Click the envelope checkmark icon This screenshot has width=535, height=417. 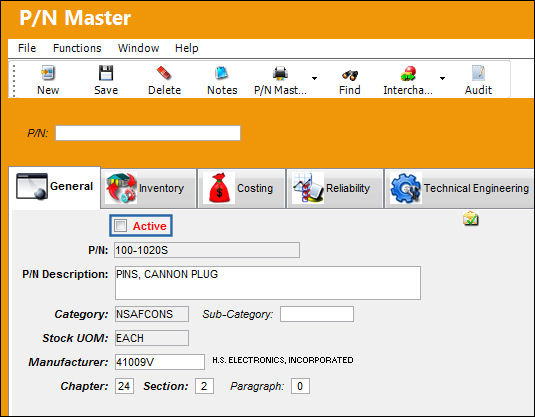pyautogui.click(x=471, y=218)
